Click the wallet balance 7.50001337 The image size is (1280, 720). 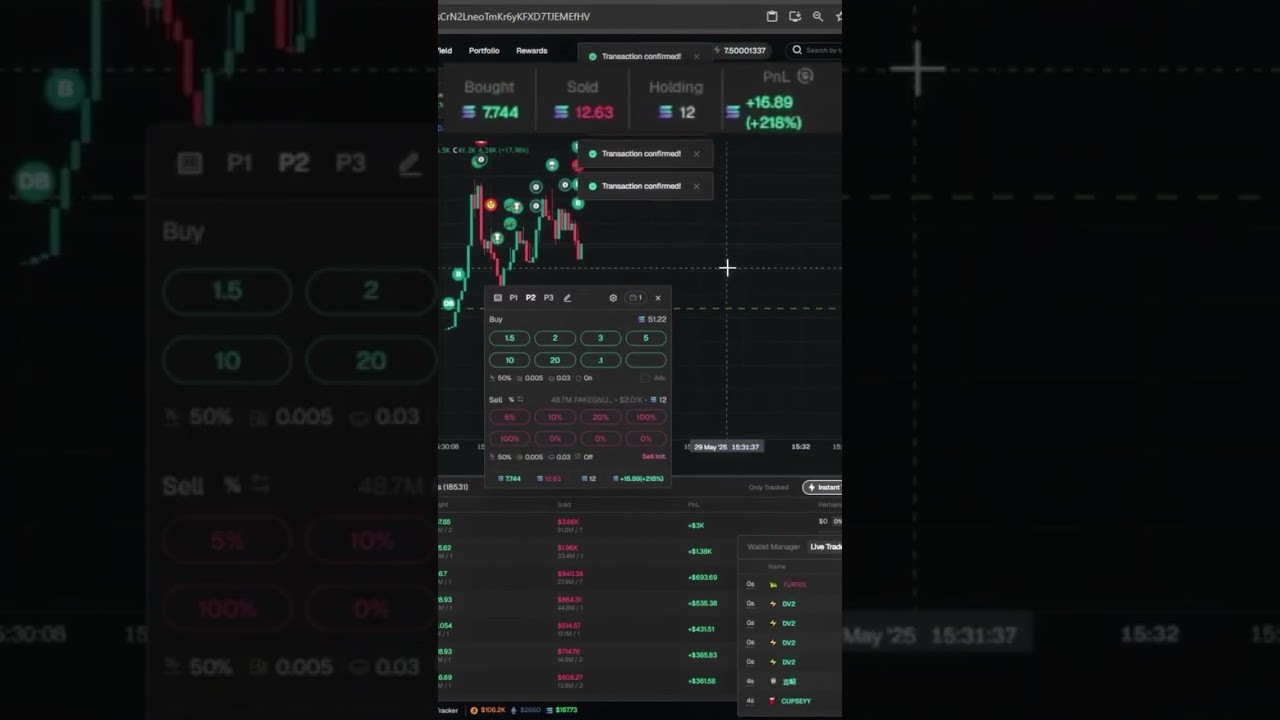click(x=744, y=50)
